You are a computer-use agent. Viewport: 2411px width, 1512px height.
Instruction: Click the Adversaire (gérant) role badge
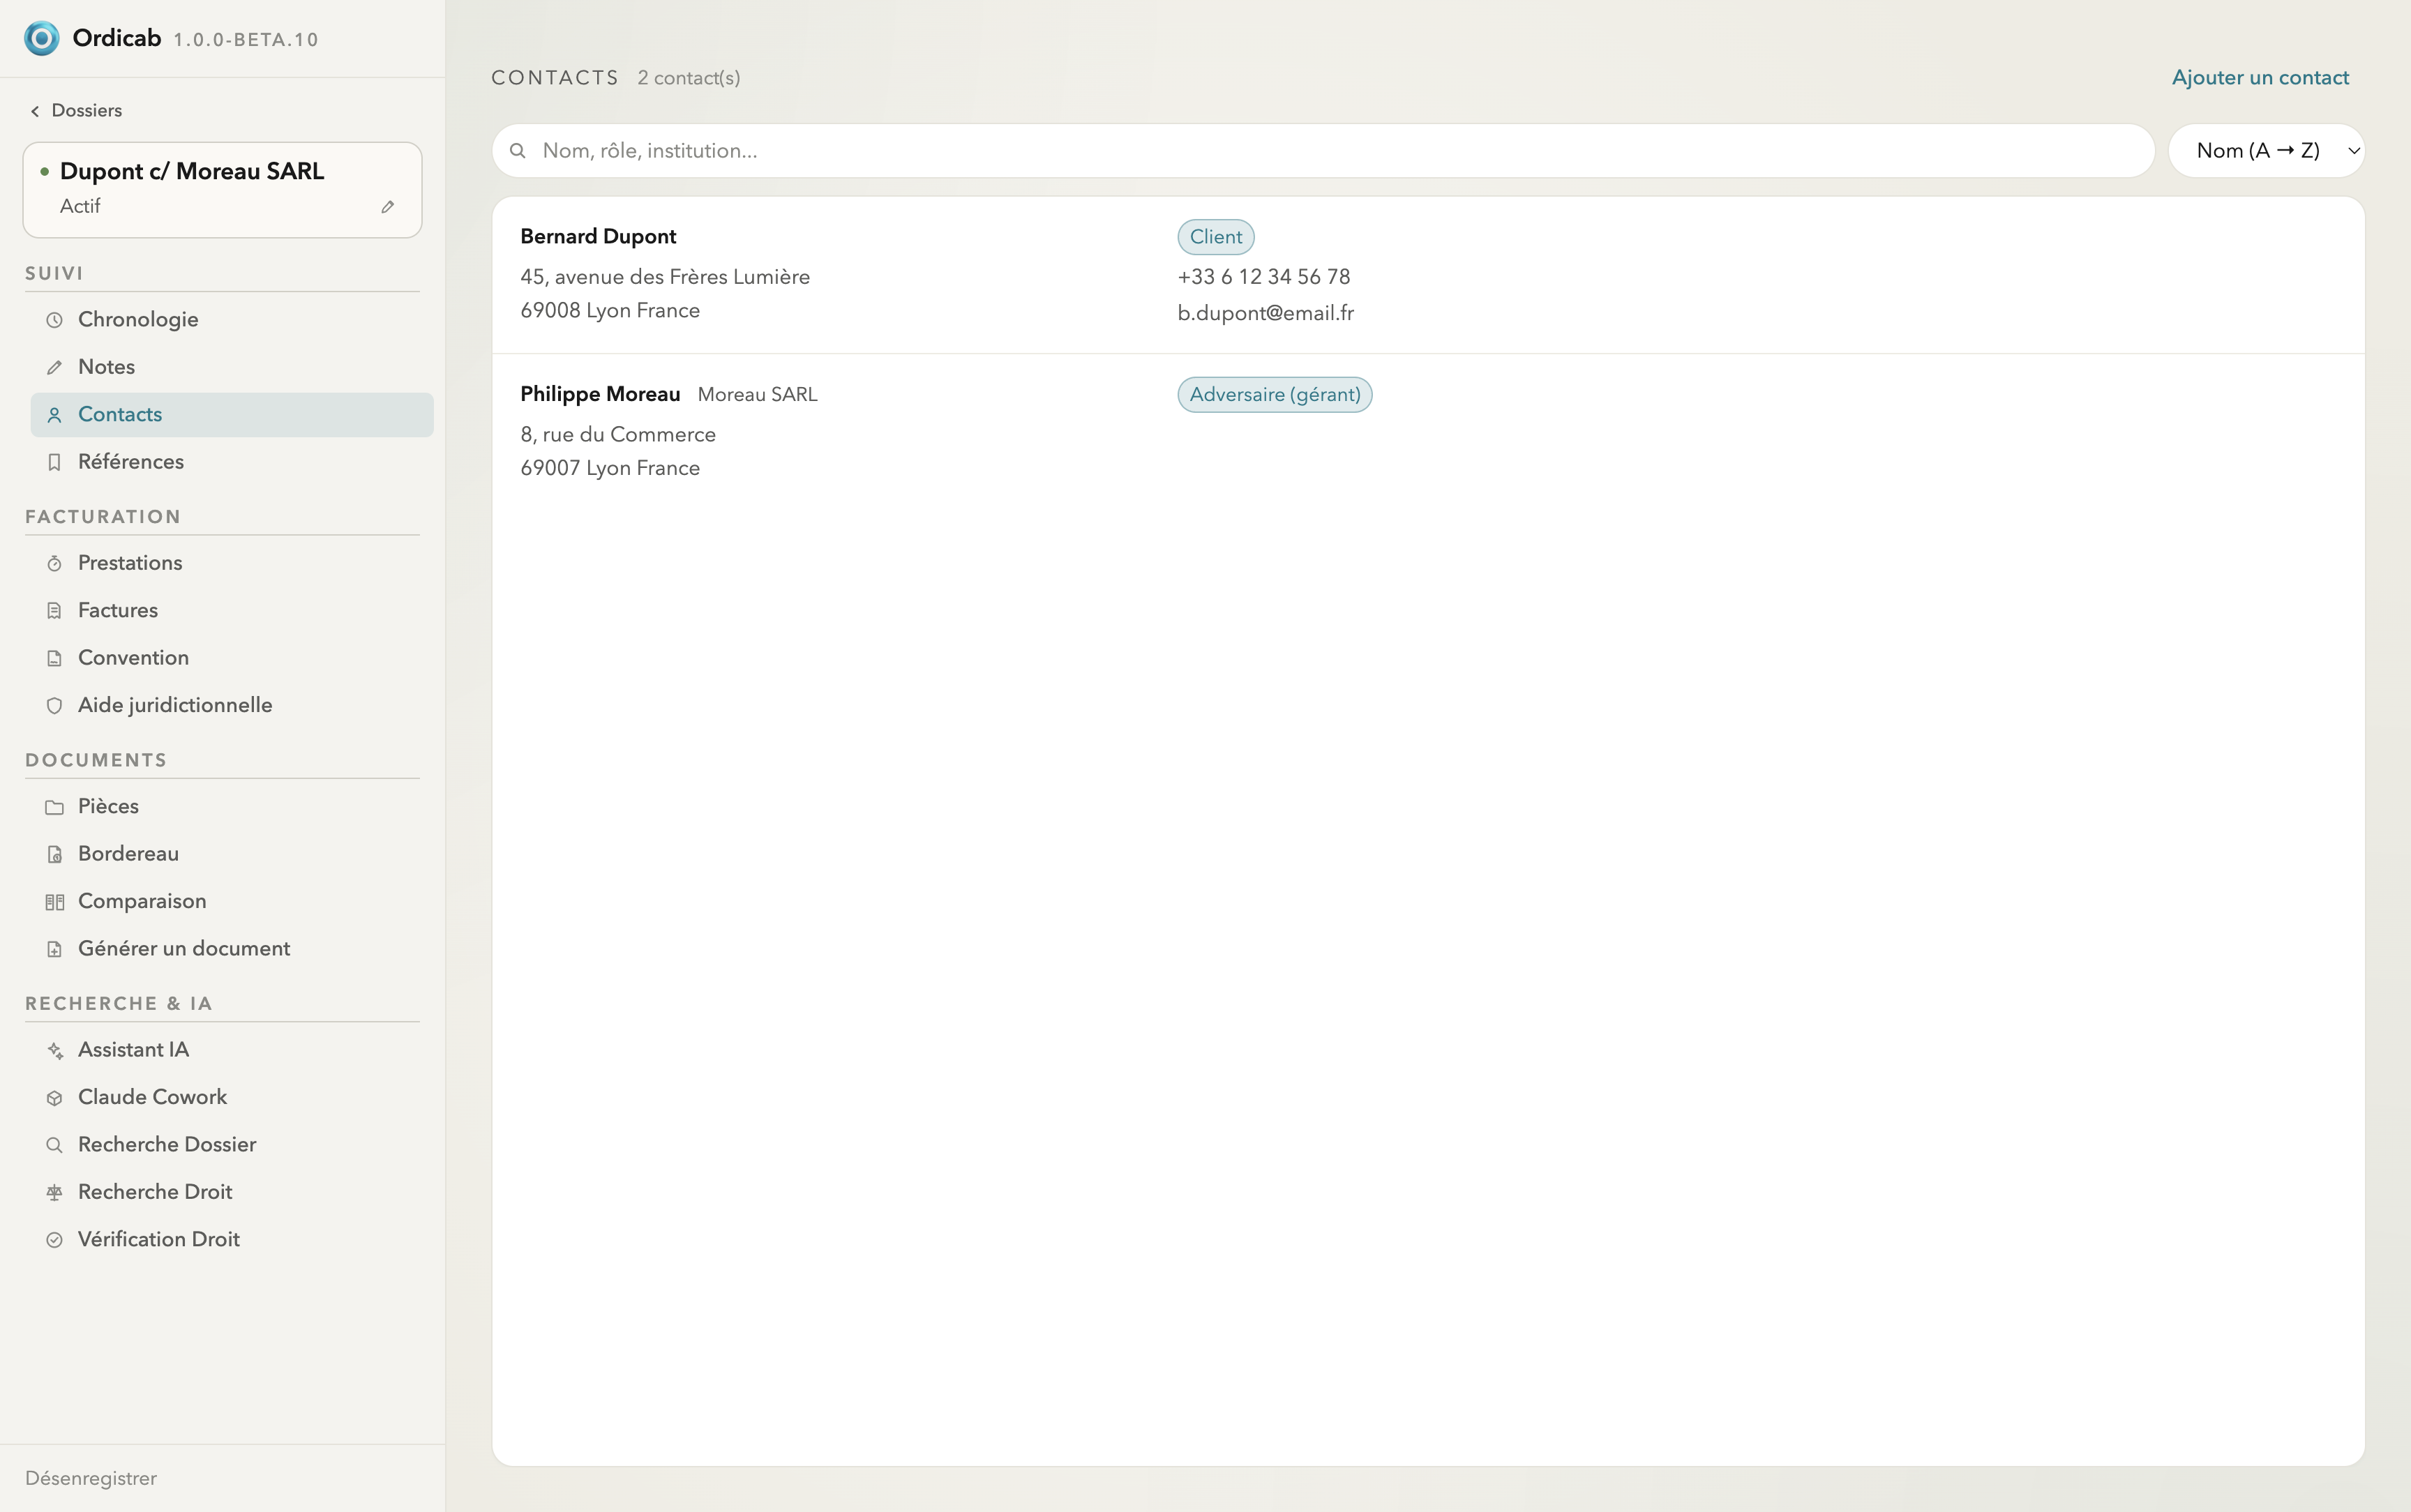pos(1275,395)
